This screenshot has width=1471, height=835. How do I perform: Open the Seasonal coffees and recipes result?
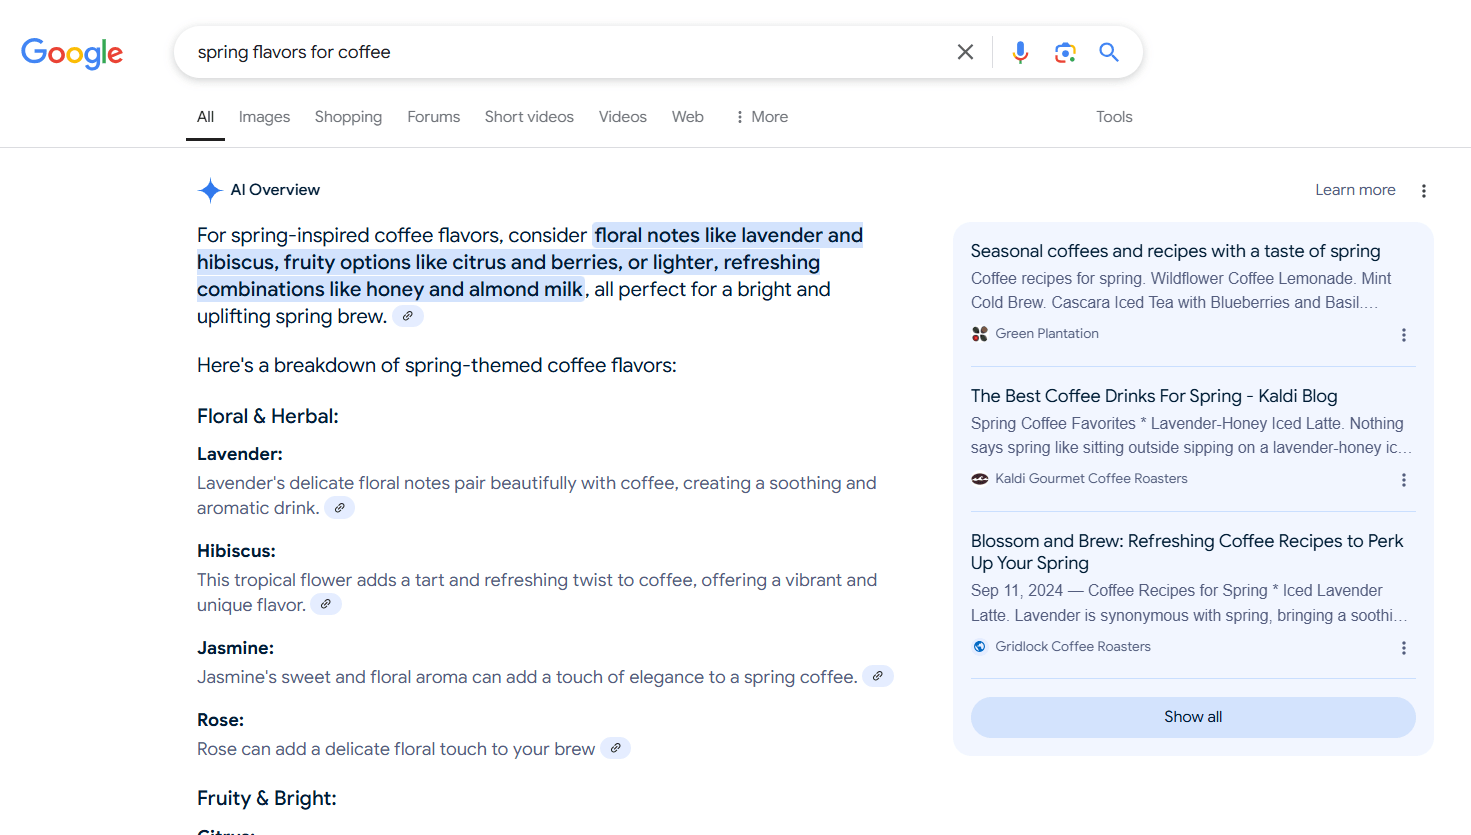[x=1175, y=250]
